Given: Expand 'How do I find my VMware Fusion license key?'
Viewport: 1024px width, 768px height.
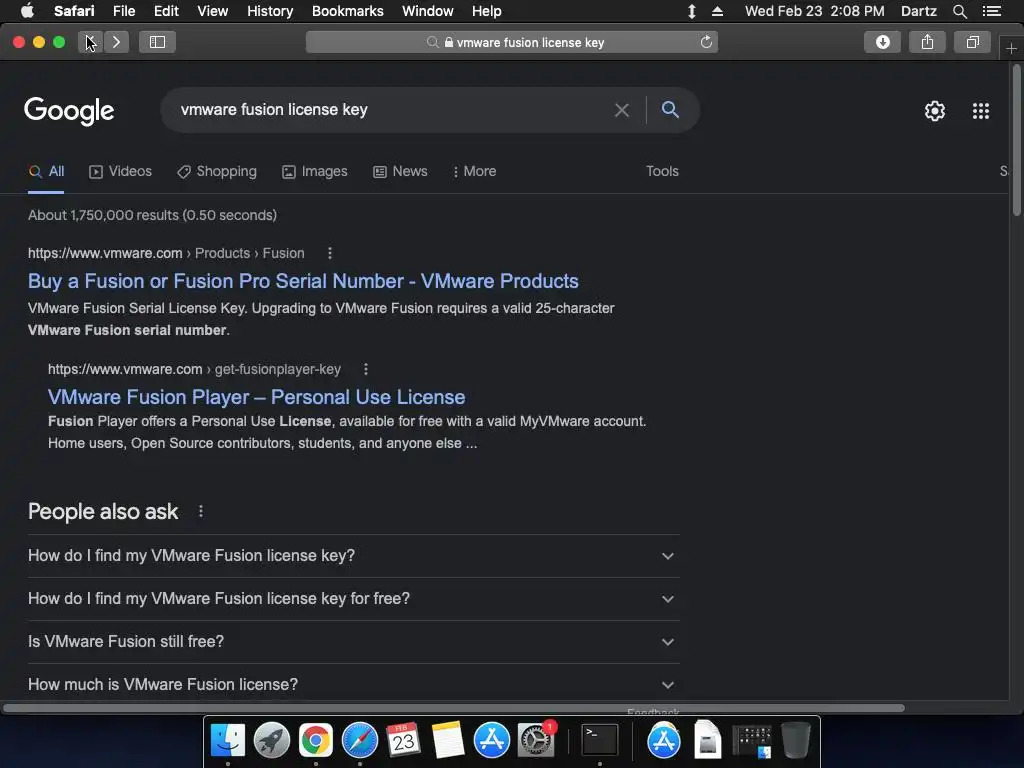Looking at the screenshot, I should tap(353, 556).
